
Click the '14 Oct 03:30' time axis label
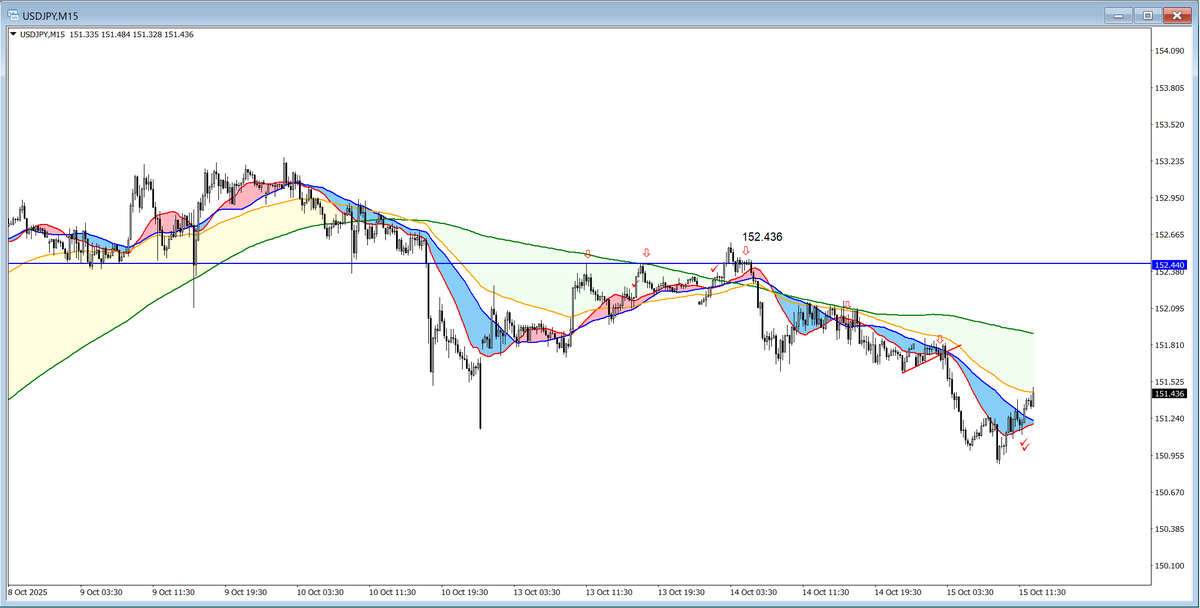pyautogui.click(x=751, y=592)
